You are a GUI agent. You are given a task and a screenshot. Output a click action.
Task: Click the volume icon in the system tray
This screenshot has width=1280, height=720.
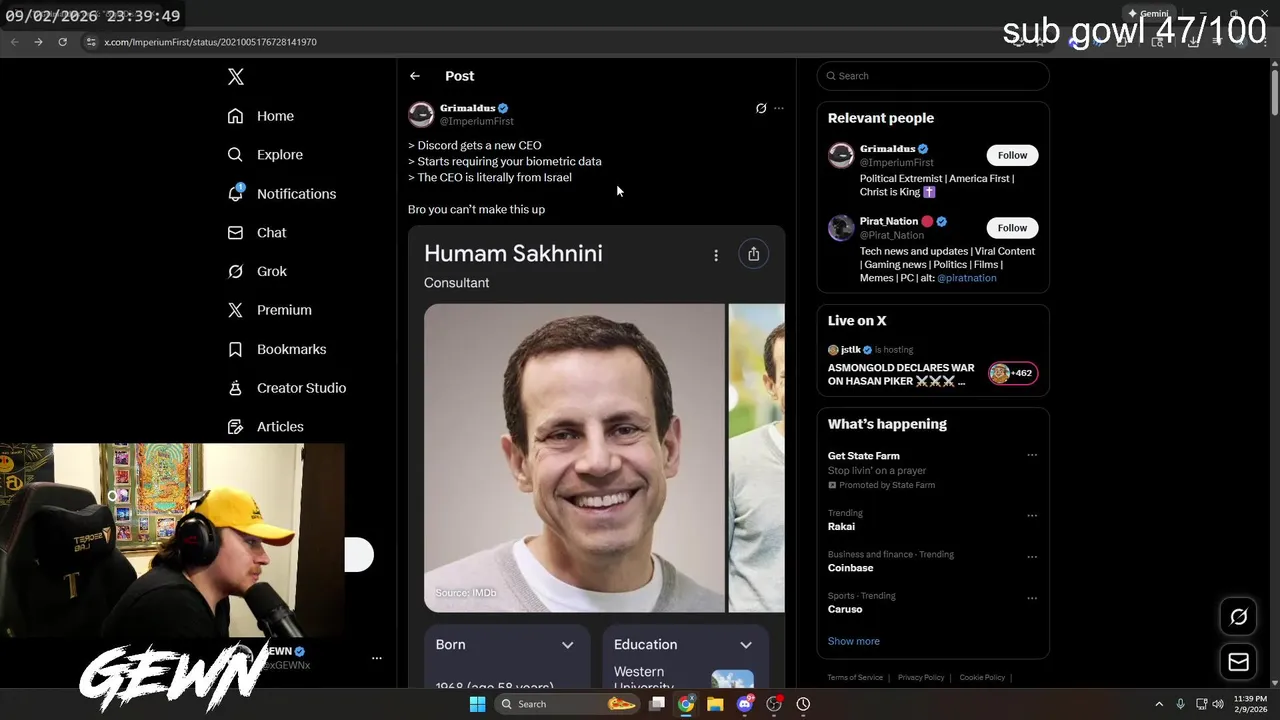point(1218,704)
